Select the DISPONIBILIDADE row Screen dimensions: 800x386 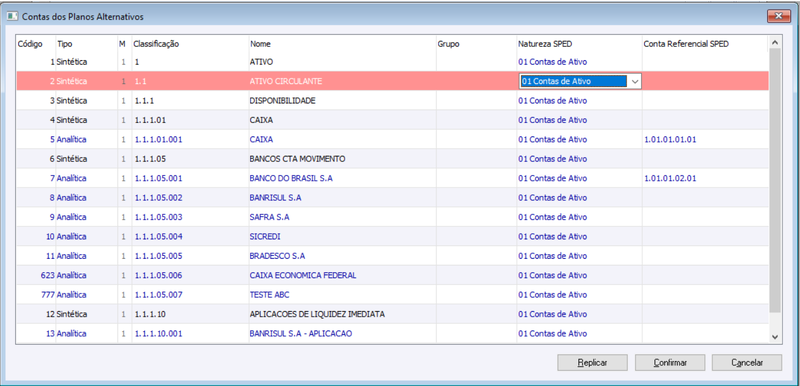pyautogui.click(x=392, y=100)
